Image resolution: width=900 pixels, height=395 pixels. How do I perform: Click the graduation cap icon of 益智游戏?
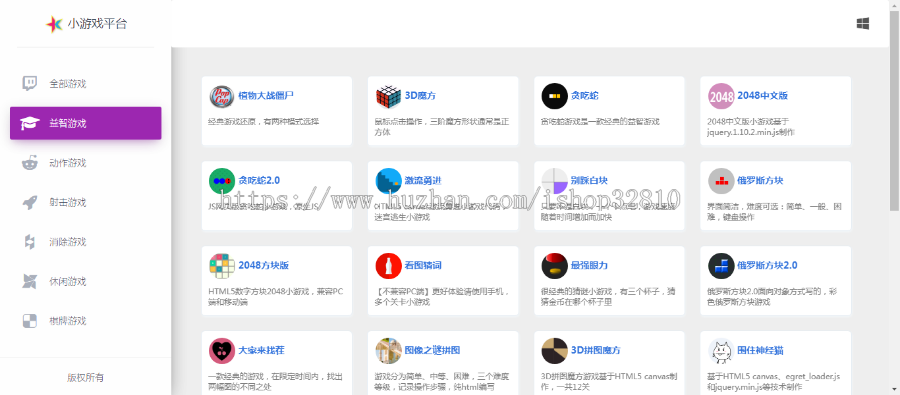tap(30, 123)
